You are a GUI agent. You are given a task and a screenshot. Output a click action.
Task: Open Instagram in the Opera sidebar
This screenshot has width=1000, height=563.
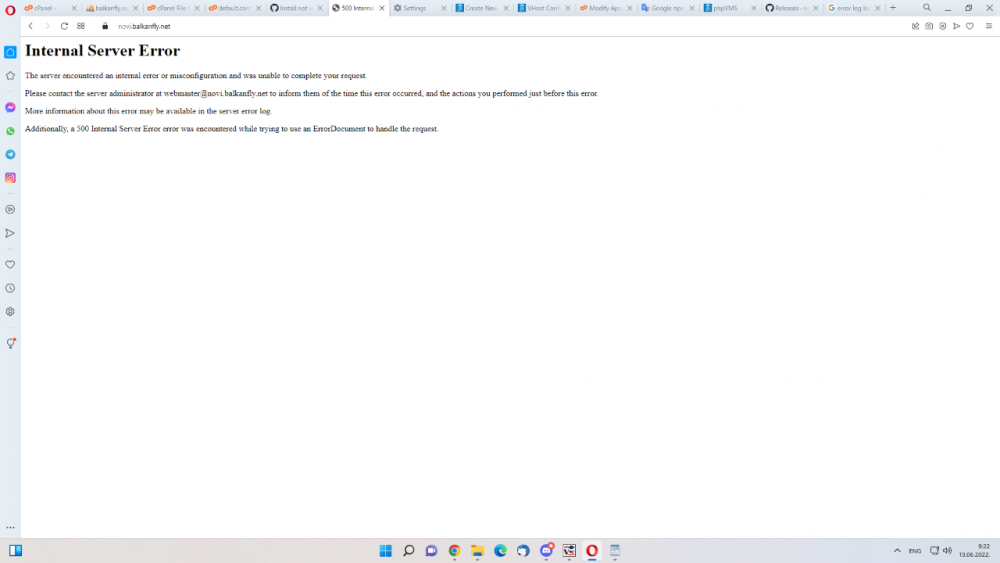pyautogui.click(x=10, y=178)
